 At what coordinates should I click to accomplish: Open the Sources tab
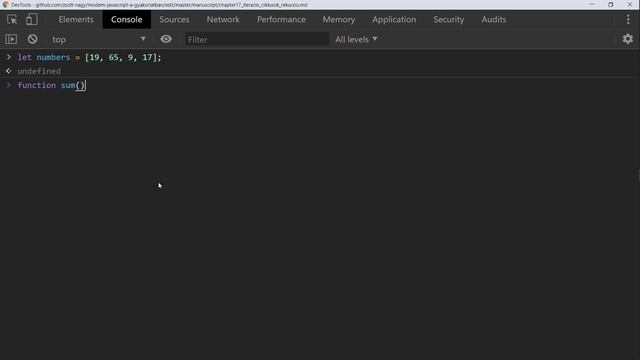coord(174,19)
